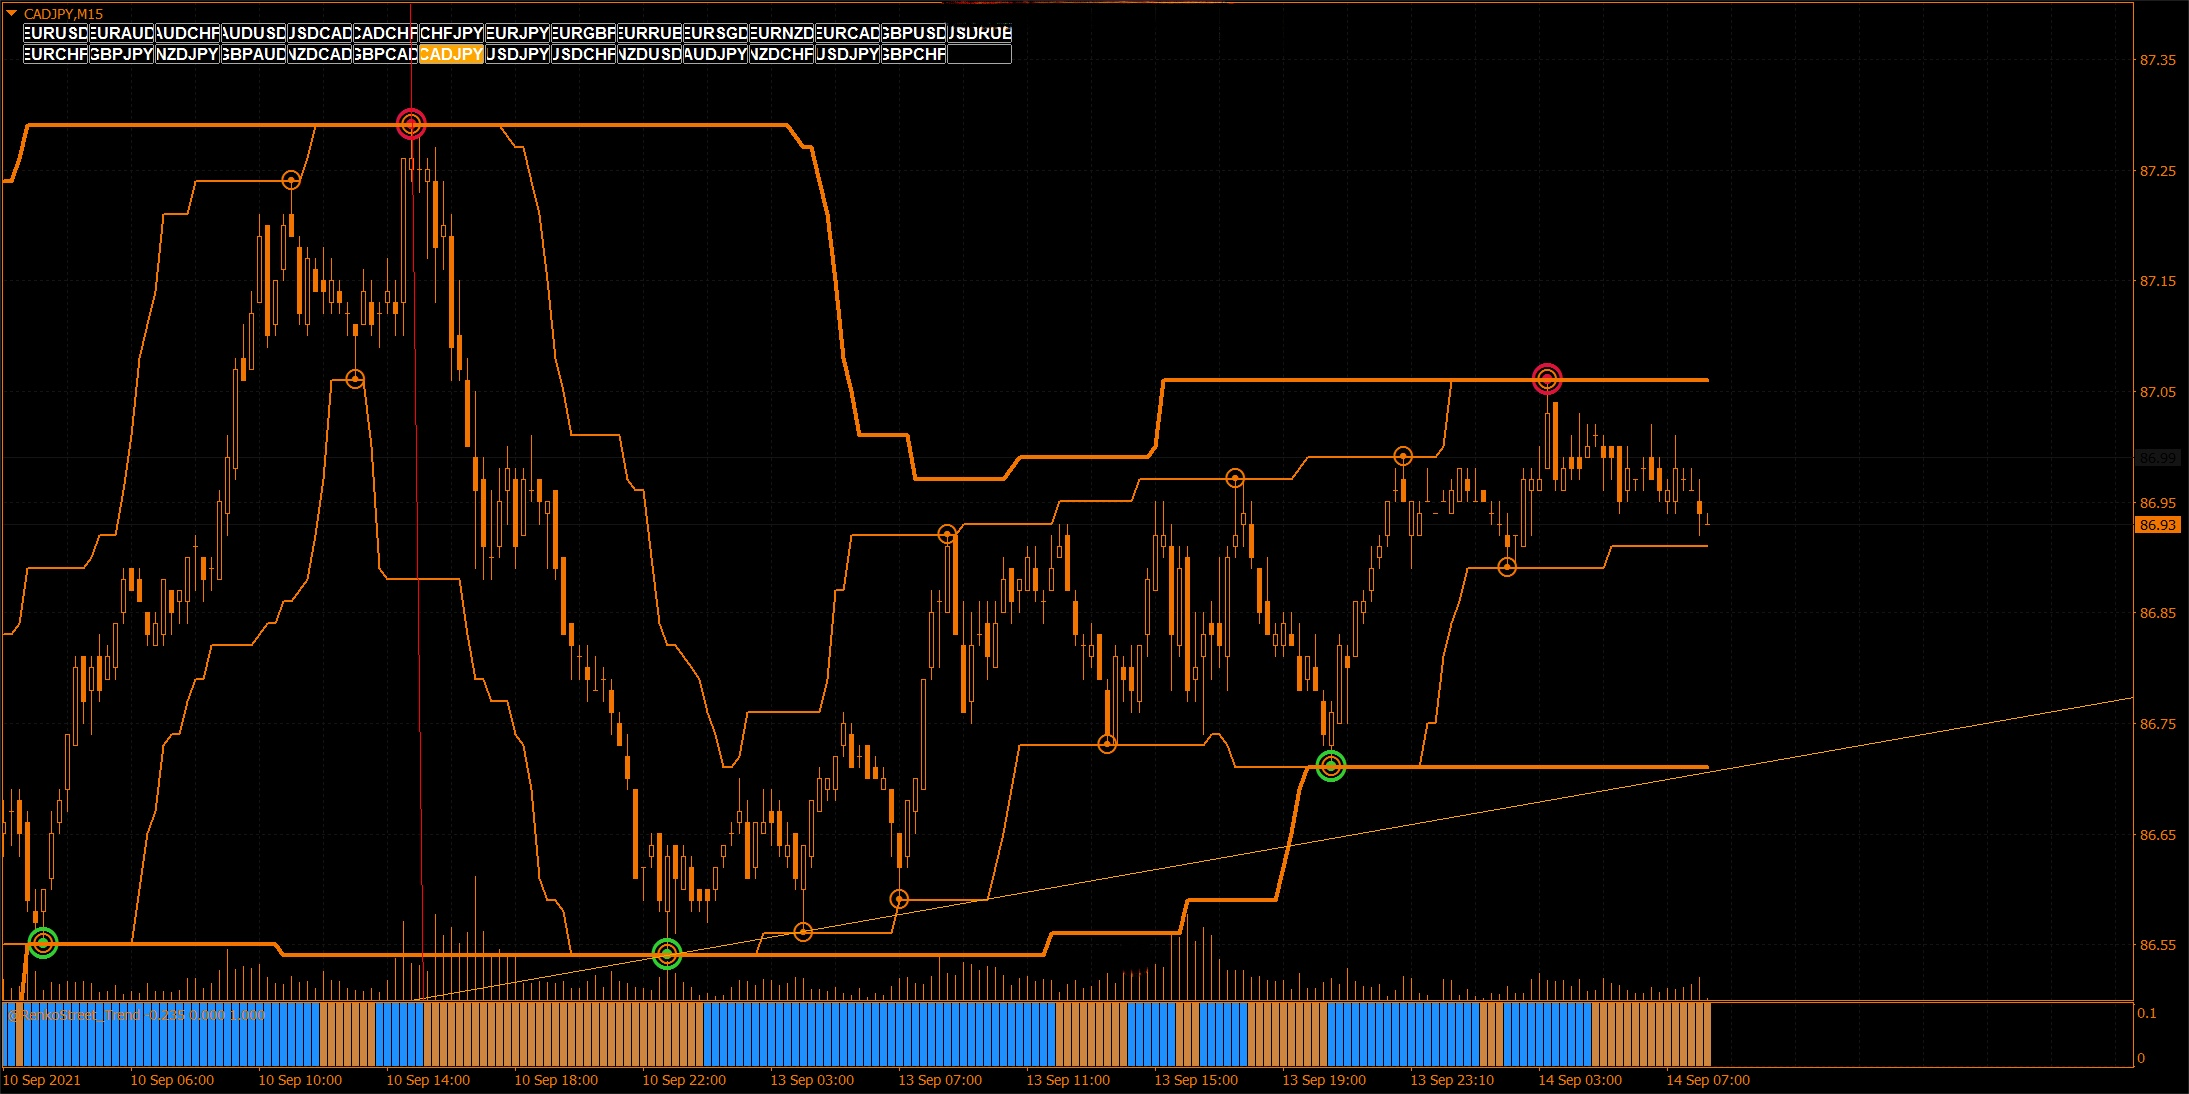Screen dimensions: 2189x1094
Task: Click green target marker at far-left low
Action: click(42, 942)
